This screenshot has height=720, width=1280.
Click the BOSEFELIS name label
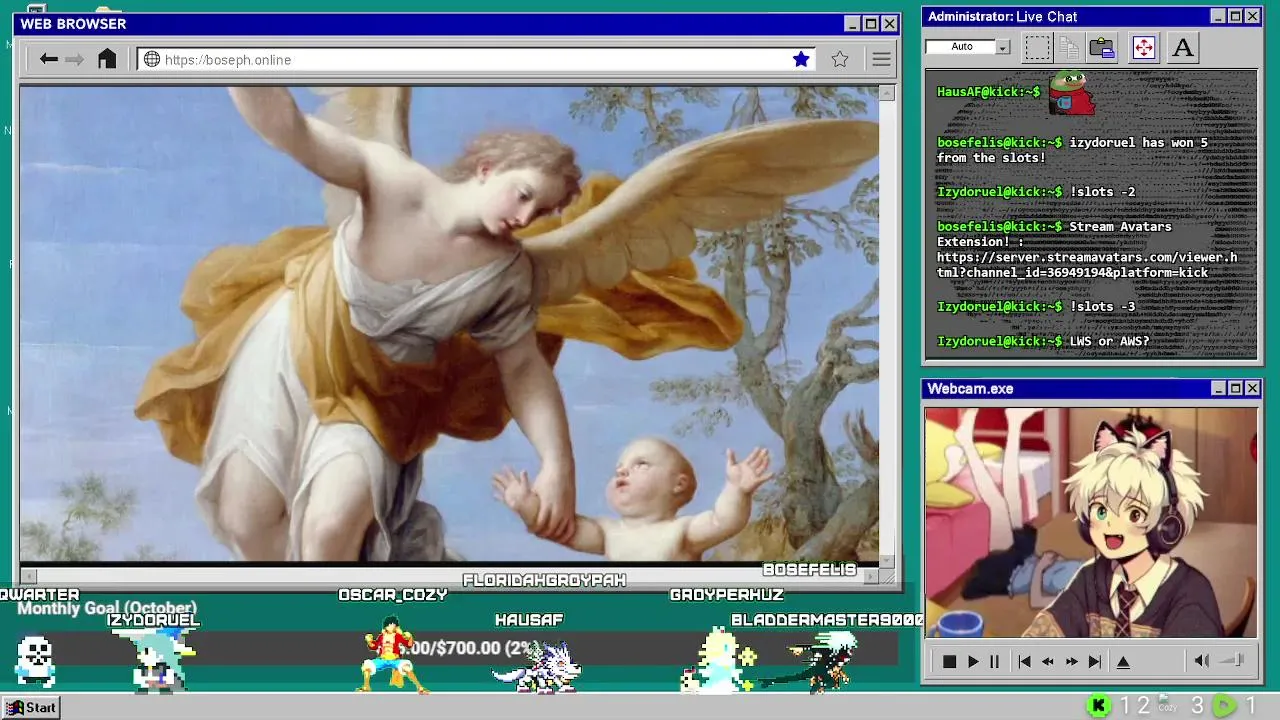[810, 569]
